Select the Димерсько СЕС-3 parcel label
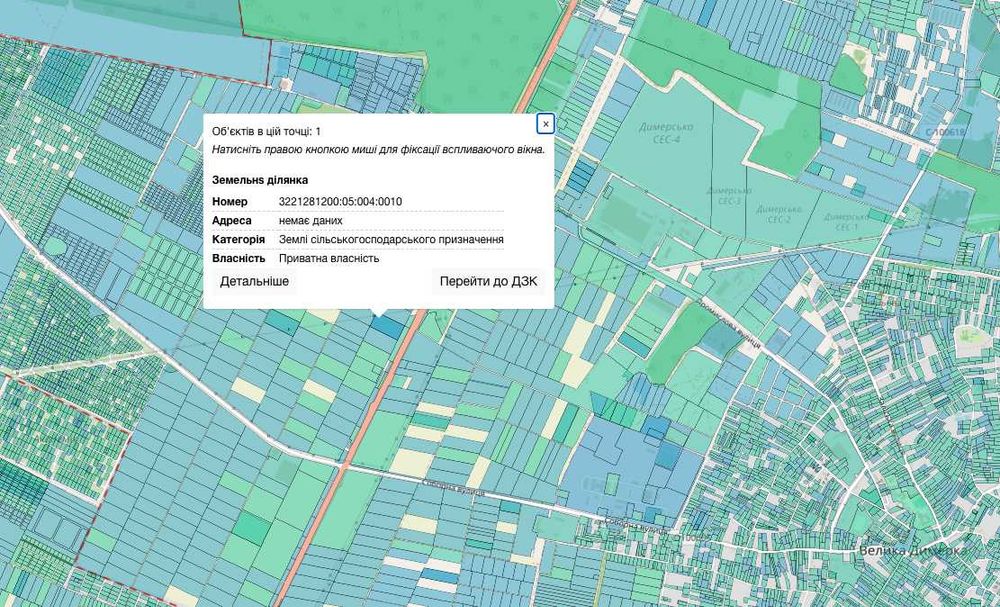The width and height of the screenshot is (1000, 607). click(729, 196)
